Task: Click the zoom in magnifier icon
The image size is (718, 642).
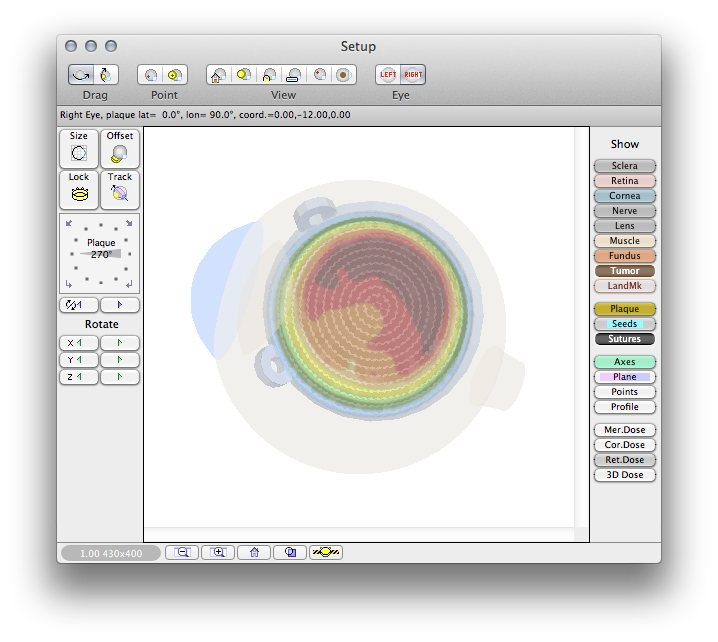Action: pos(218,552)
